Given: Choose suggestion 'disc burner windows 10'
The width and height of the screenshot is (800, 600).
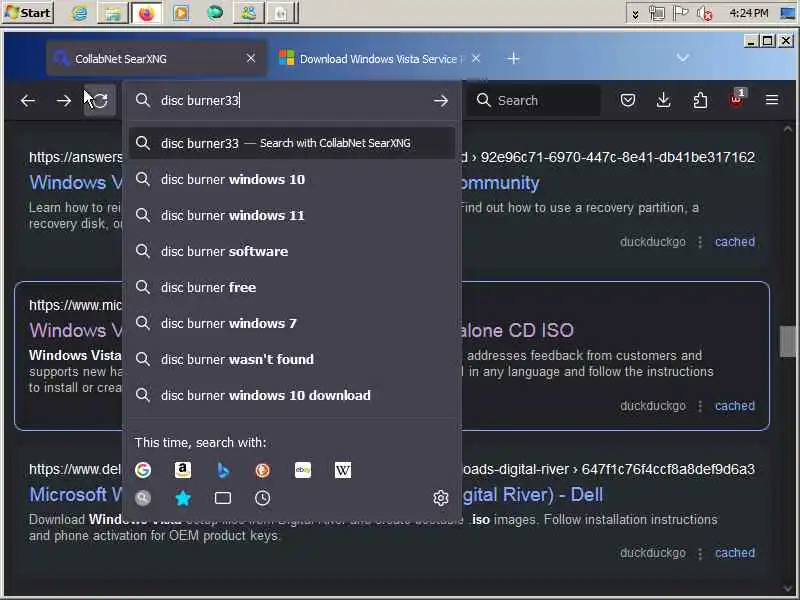Looking at the screenshot, I should pos(292,179).
